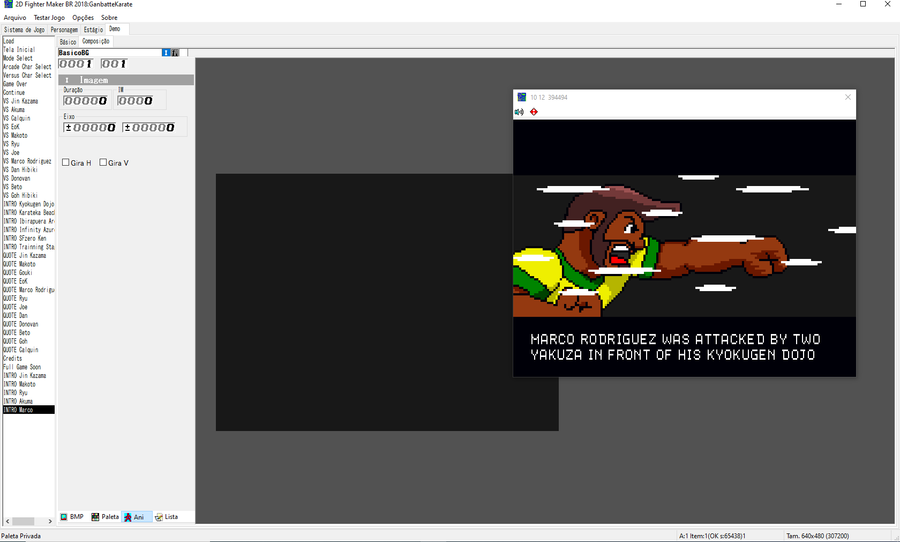The width and height of the screenshot is (900, 542).
Task: Click 'Paleta Privada' in status bar
Action: click(x=21, y=536)
